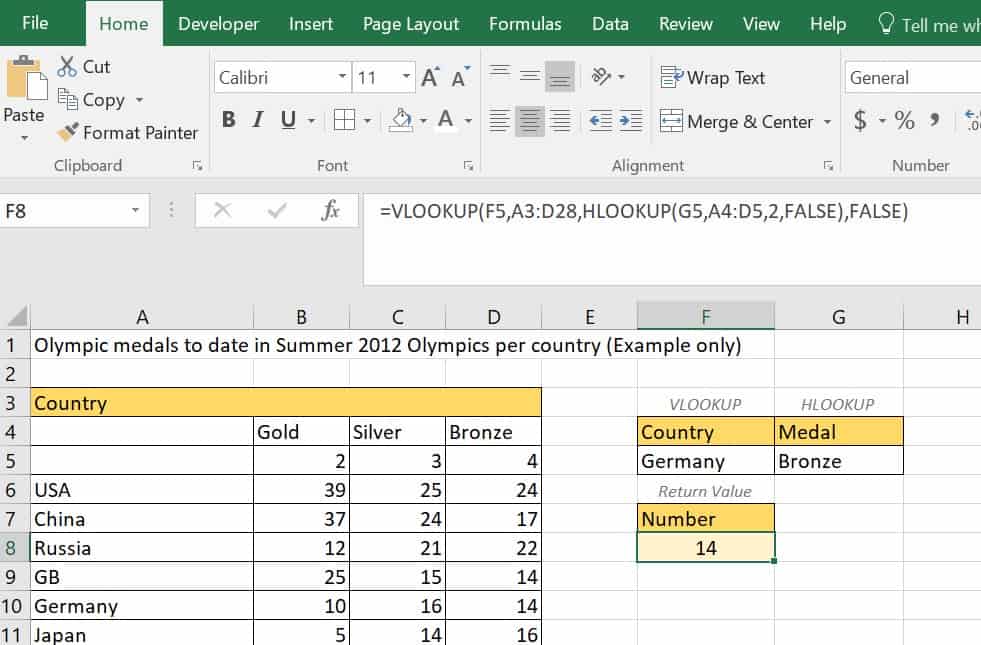
Task: Switch to Insert tab
Action: (311, 24)
